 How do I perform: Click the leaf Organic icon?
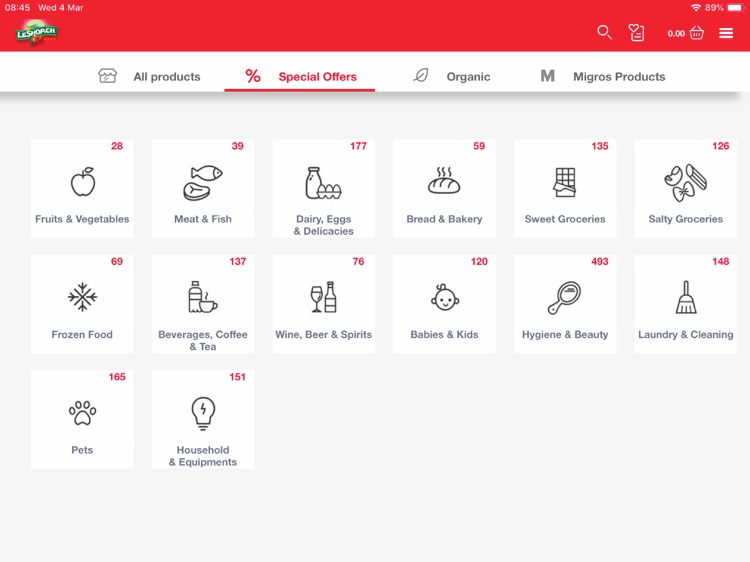click(x=420, y=76)
